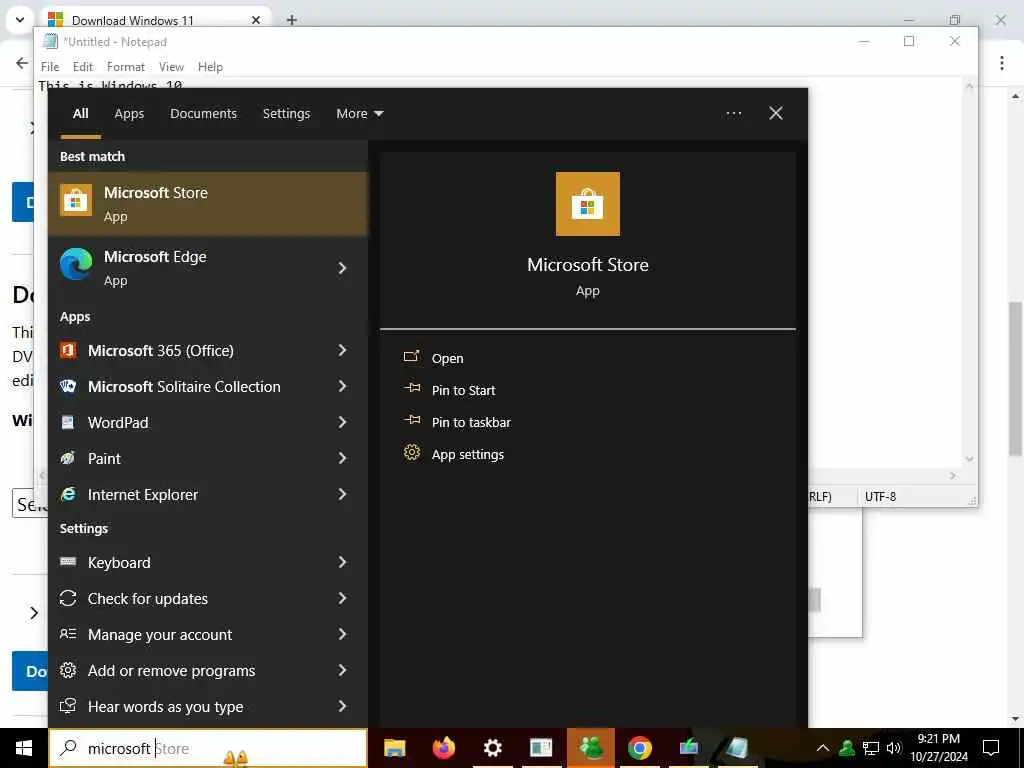This screenshot has height=768, width=1024.
Task: Click the Microsoft 365 (Office) icon
Action: click(x=68, y=350)
